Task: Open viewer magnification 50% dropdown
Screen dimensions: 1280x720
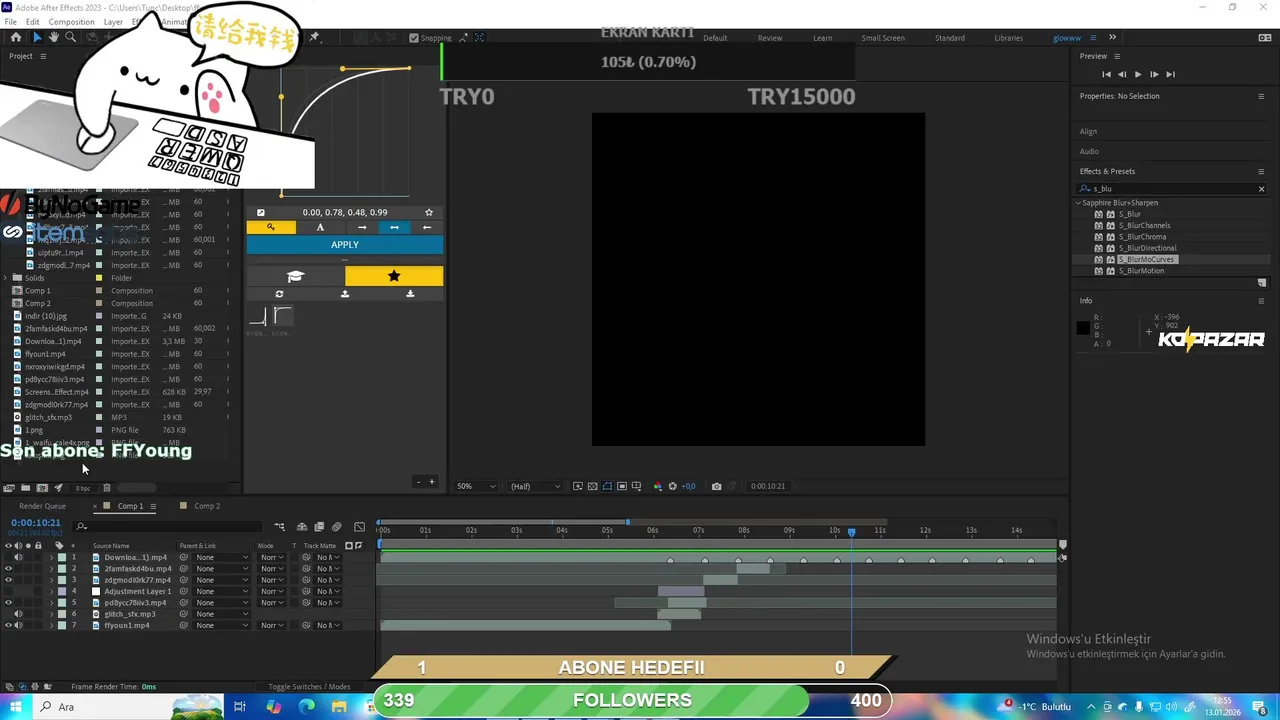Action: pos(476,486)
